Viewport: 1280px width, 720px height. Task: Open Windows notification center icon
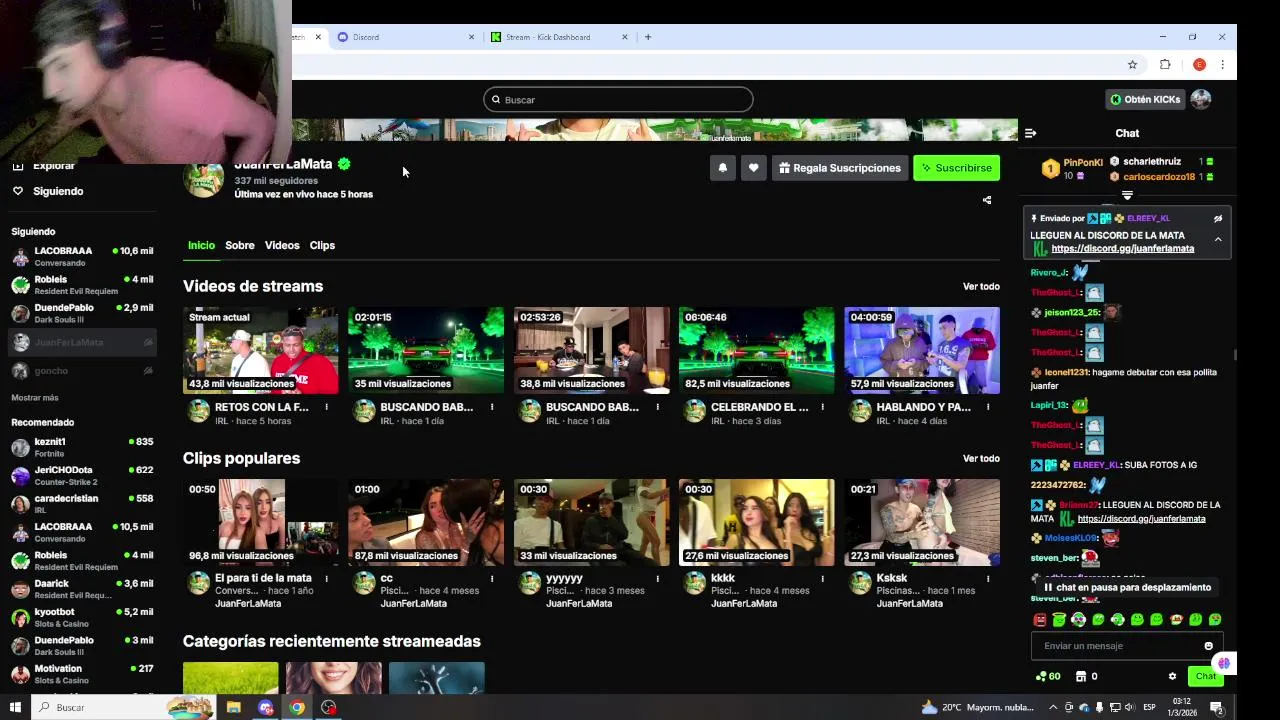(x=1217, y=707)
